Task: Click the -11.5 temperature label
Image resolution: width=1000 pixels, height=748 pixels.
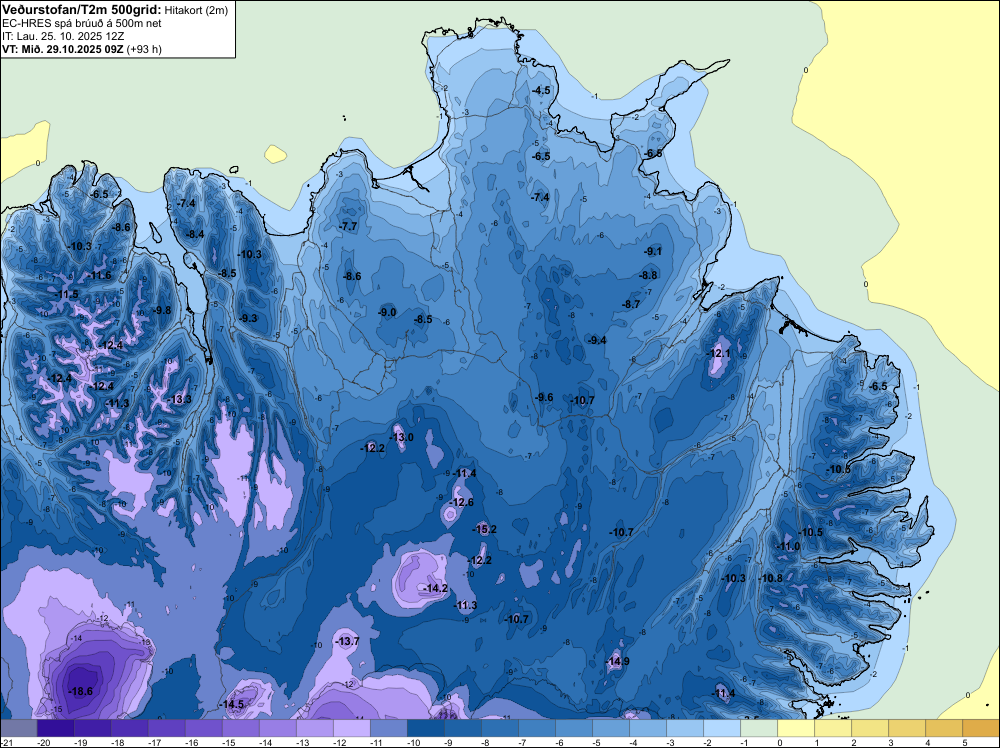Action: (x=67, y=295)
